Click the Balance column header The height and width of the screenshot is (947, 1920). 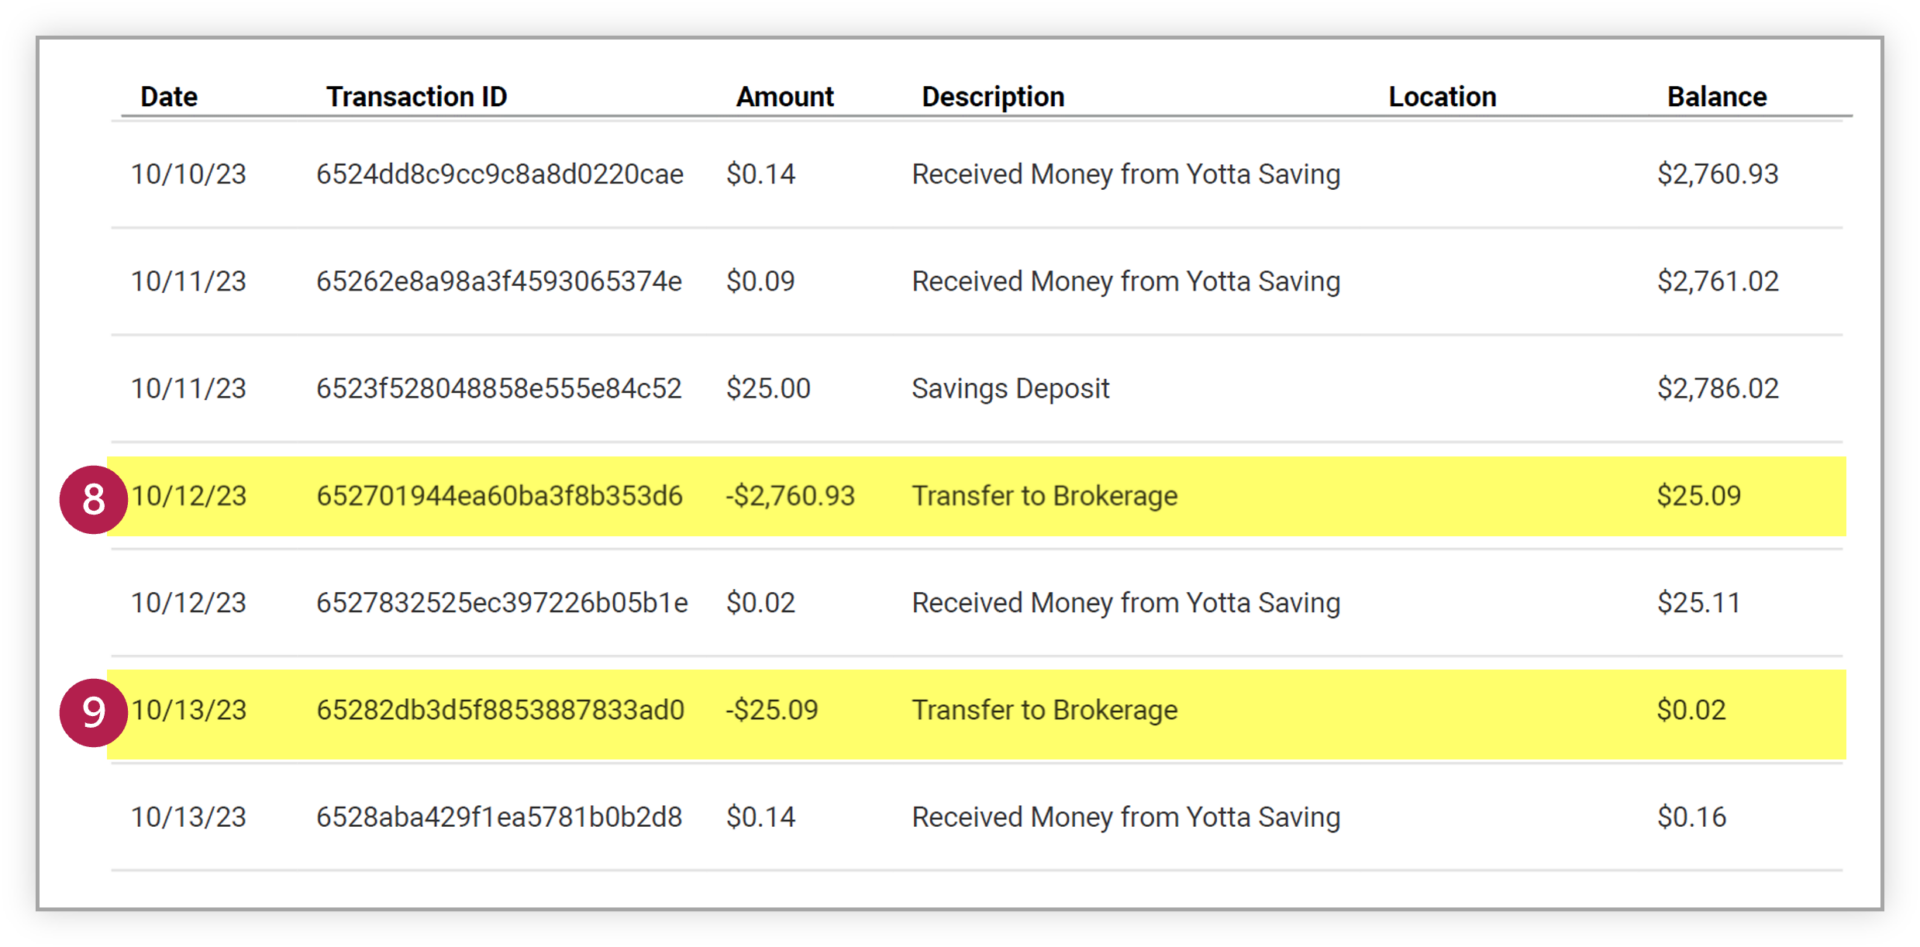point(1716,97)
